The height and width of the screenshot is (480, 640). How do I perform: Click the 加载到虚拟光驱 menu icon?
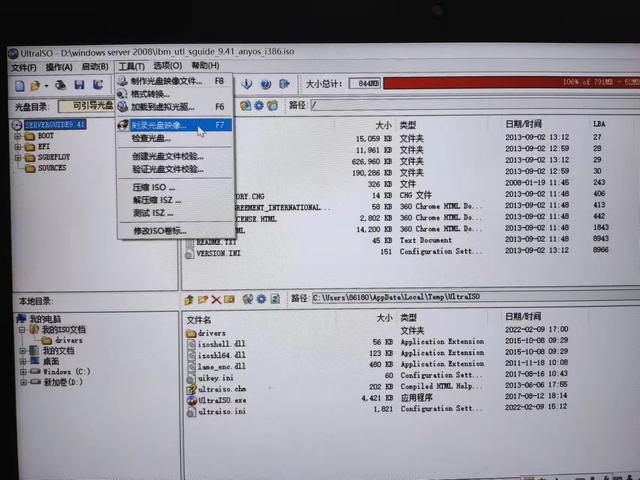(122, 107)
